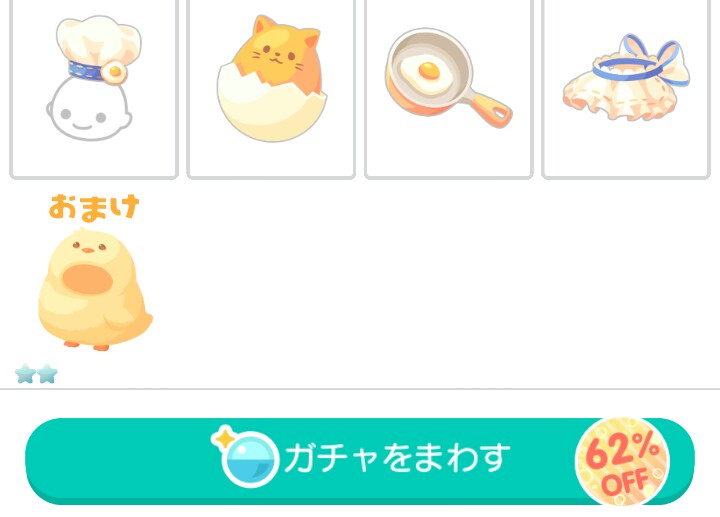Click the blue gem orb on gacha button

250,459
